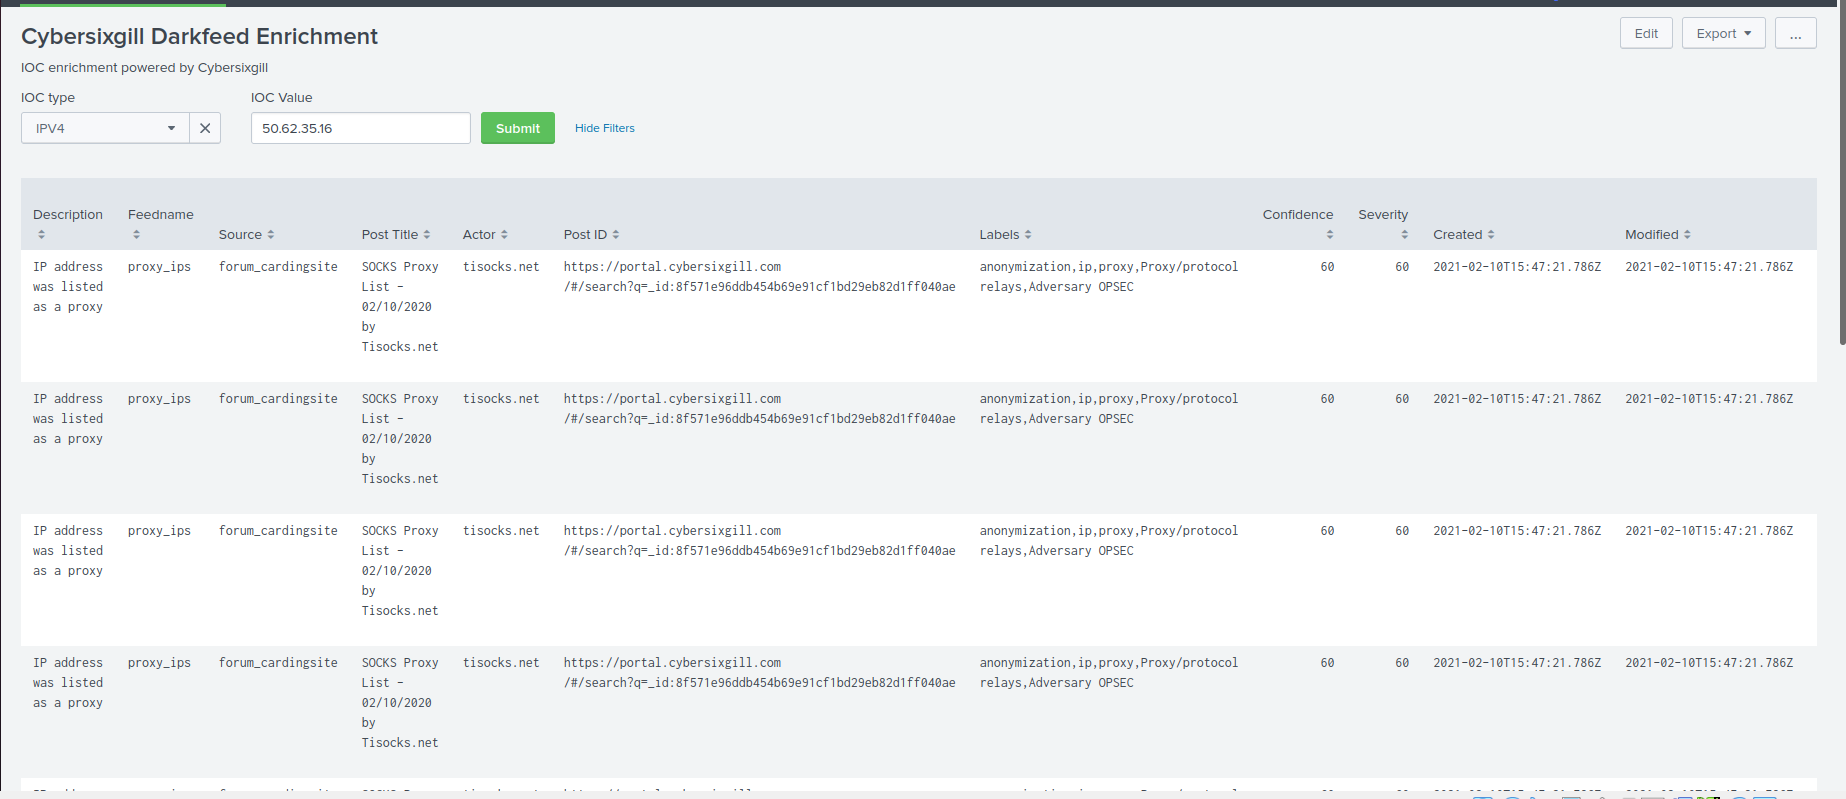Click first row's SOCKS Proxy List post title
This screenshot has width=1846, height=799.
click(x=400, y=307)
